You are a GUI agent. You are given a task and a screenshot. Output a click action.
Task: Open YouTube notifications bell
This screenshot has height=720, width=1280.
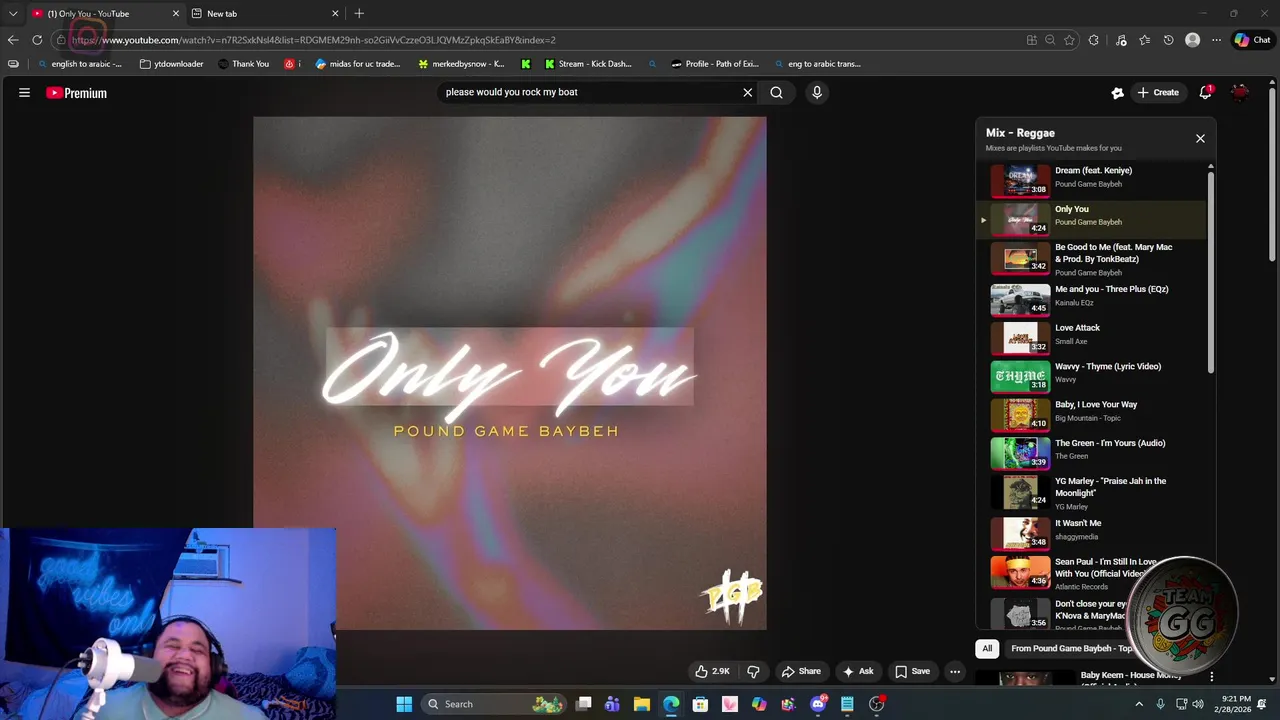1206,92
